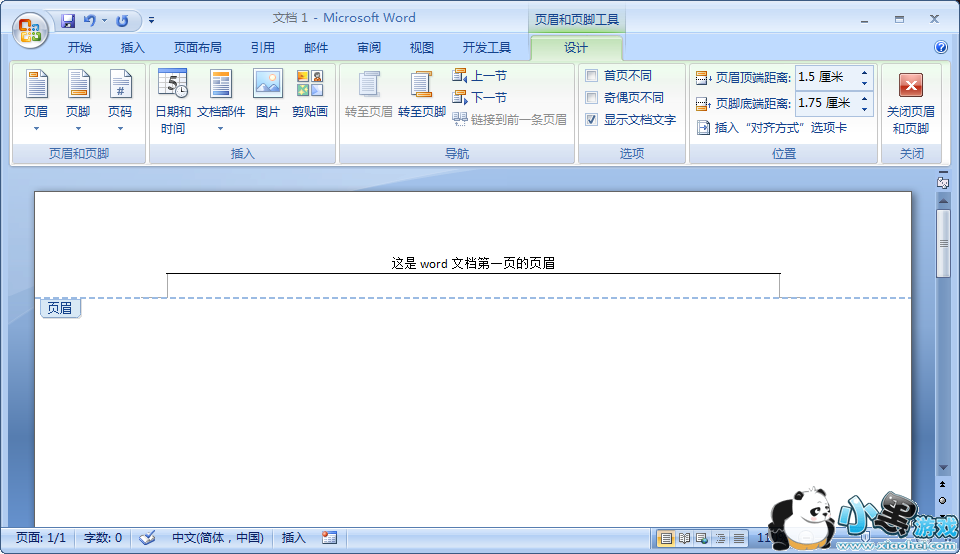Decrease 页眉顶端距离 with down arrow
The image size is (960, 554).
pyautogui.click(x=864, y=83)
